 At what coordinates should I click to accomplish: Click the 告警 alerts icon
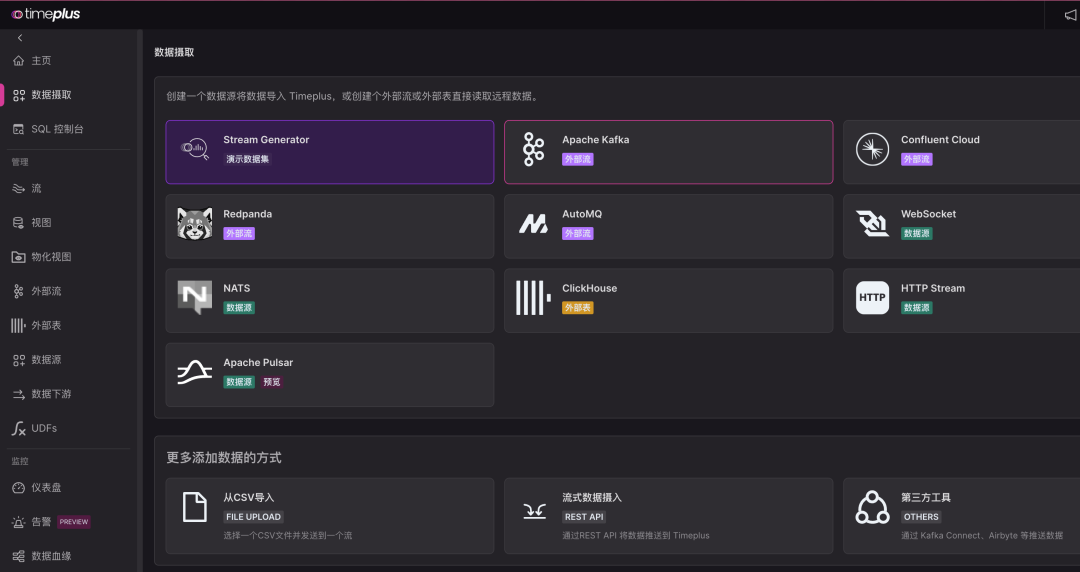tap(19, 522)
